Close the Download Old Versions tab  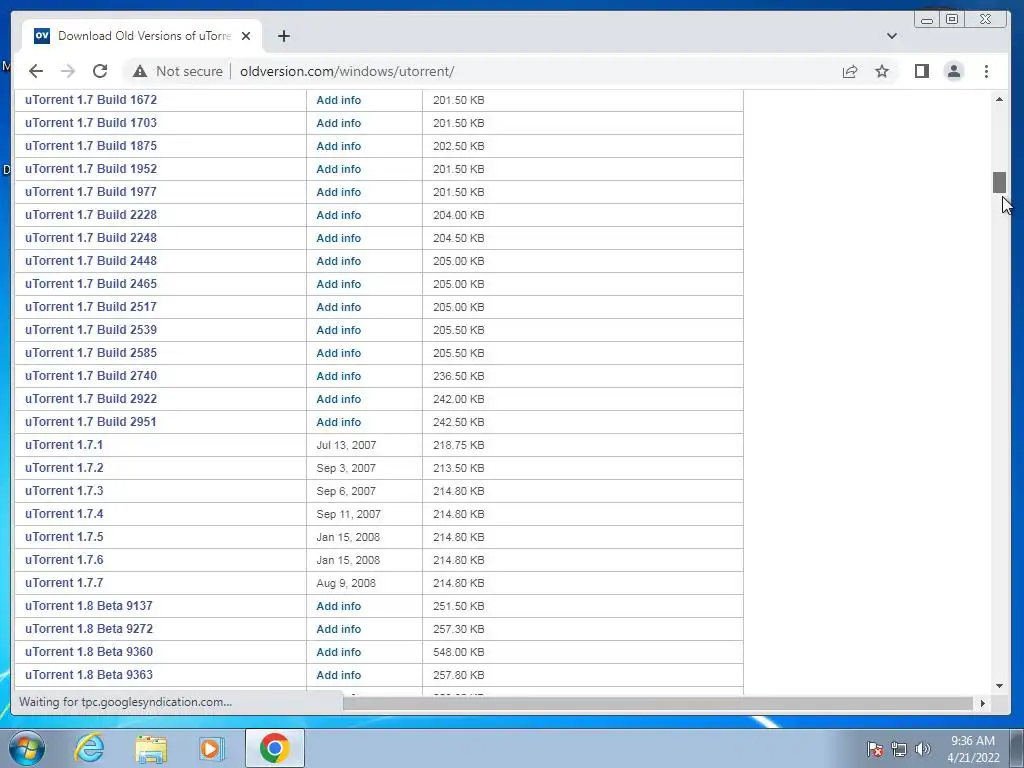(246, 36)
